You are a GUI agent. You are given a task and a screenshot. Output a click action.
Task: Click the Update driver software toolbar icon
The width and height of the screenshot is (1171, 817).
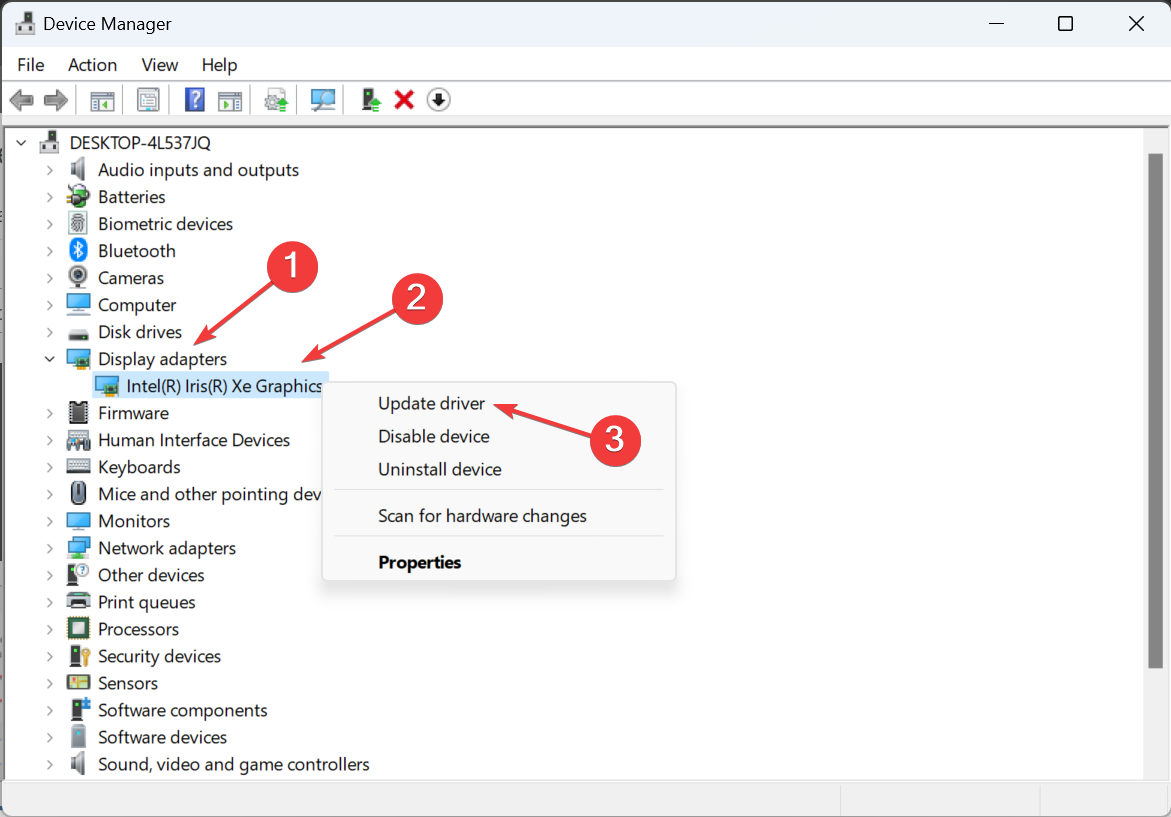coord(276,100)
